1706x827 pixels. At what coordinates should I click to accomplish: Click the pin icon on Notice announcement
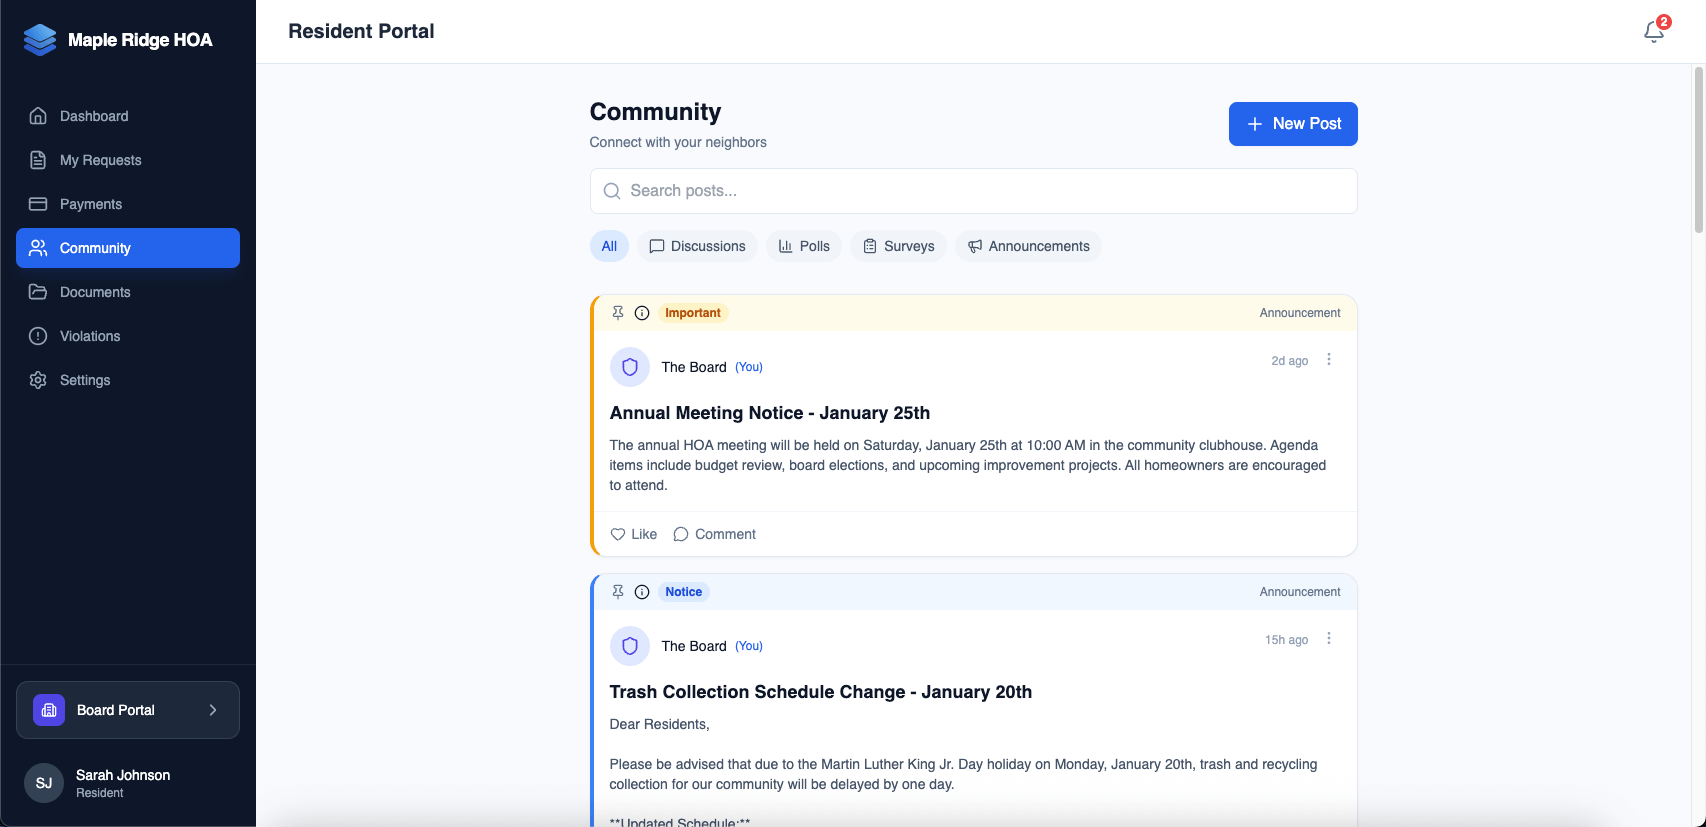pyautogui.click(x=618, y=592)
